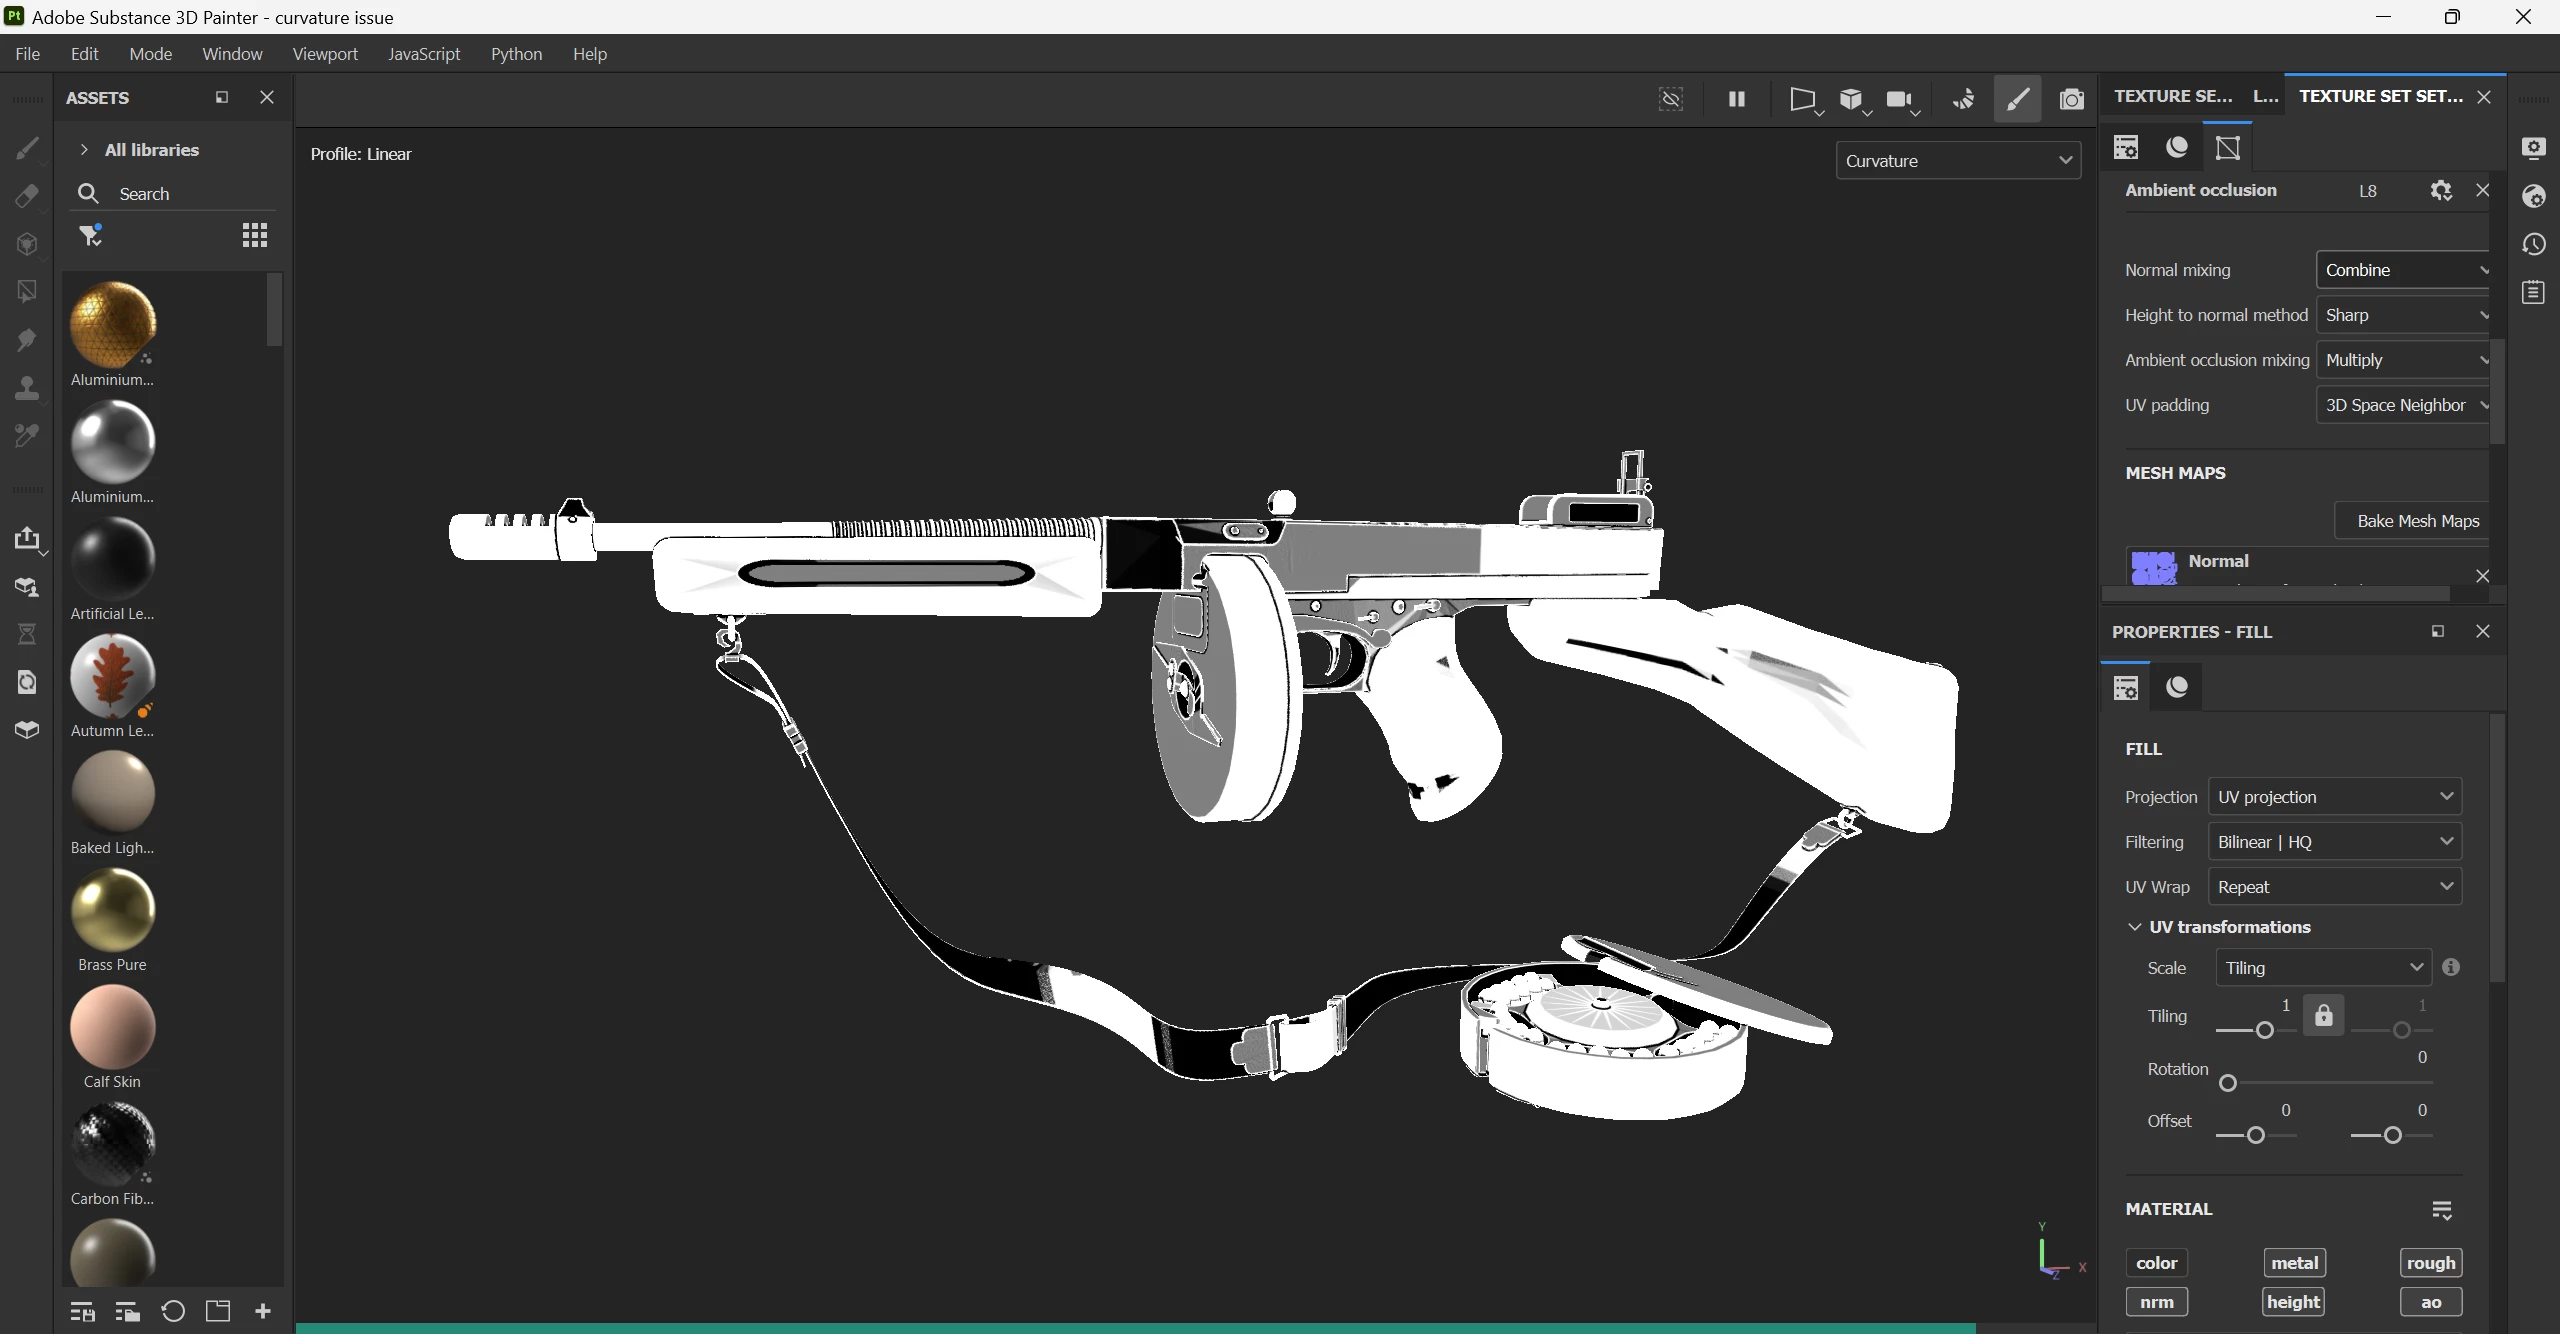This screenshot has height=1334, width=2560.
Task: Click the Rotation slider handle
Action: [x=2228, y=1083]
